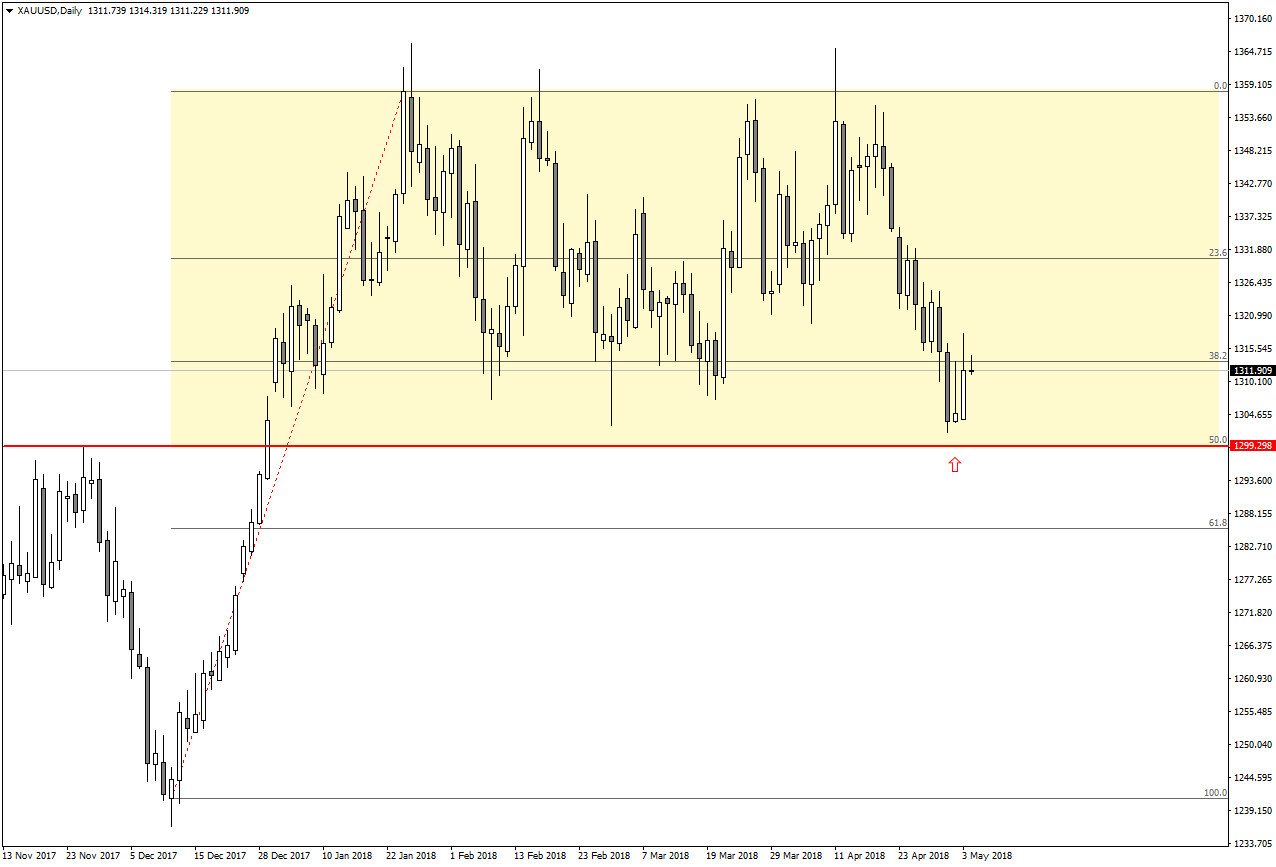Image resolution: width=1276 pixels, height=867 pixels.
Task: Click the Fibonacci 23.6 level label
Action: coord(1218,253)
